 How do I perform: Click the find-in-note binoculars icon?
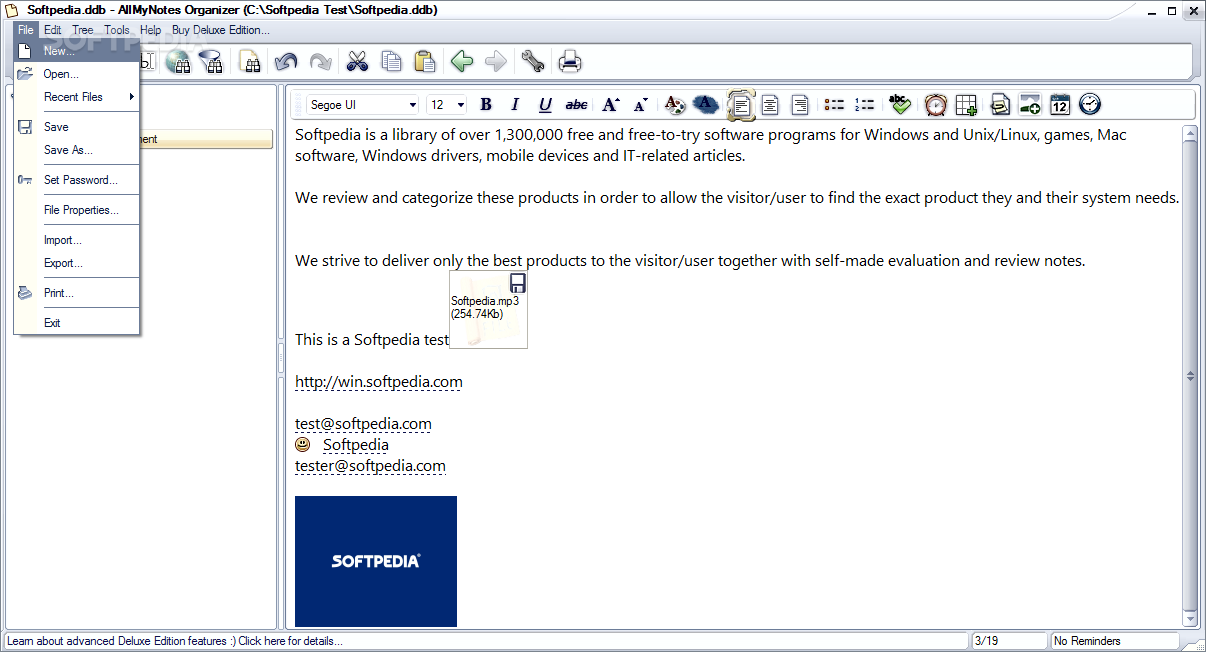[250, 62]
